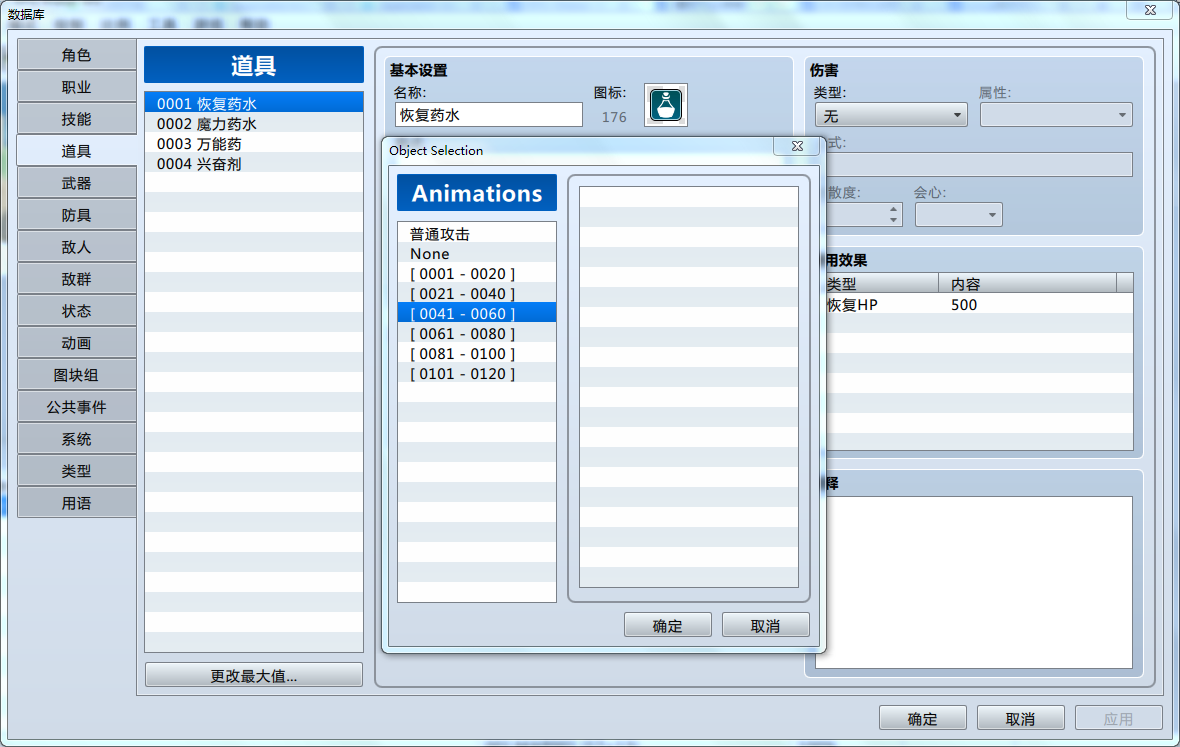Image resolution: width=1180 pixels, height=747 pixels.
Task: Switch to the 图块组 tab
Action: (77, 375)
